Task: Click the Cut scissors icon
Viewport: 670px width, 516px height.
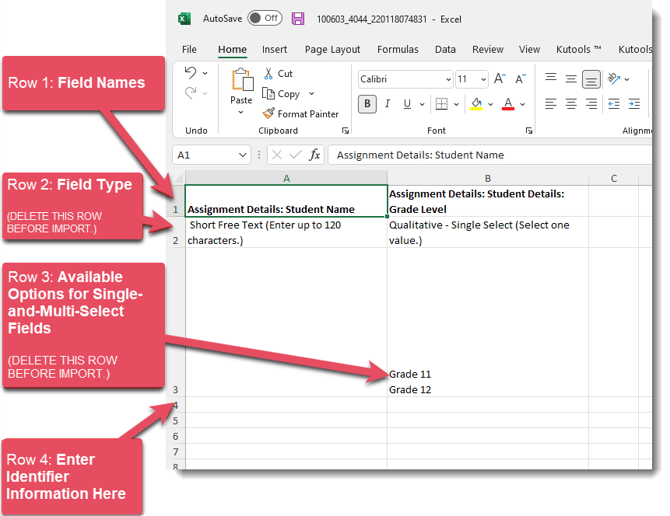Action: tap(268, 73)
